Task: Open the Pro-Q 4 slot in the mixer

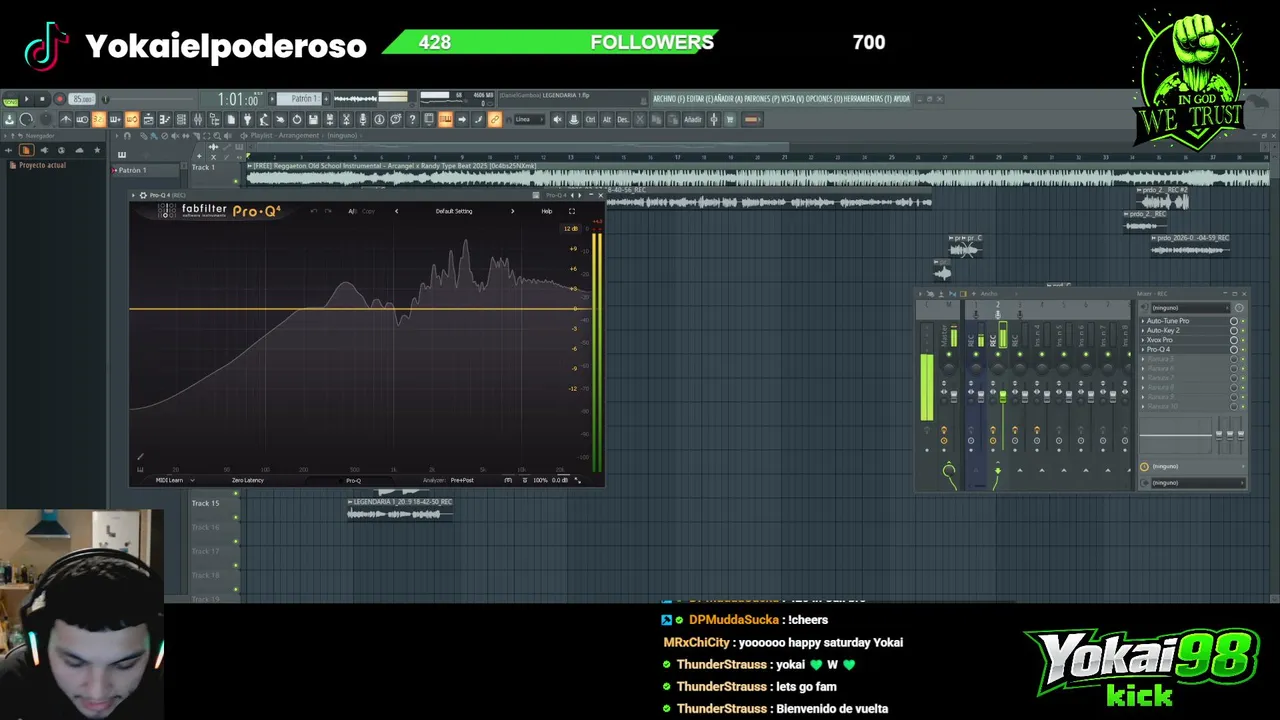Action: (x=1158, y=349)
